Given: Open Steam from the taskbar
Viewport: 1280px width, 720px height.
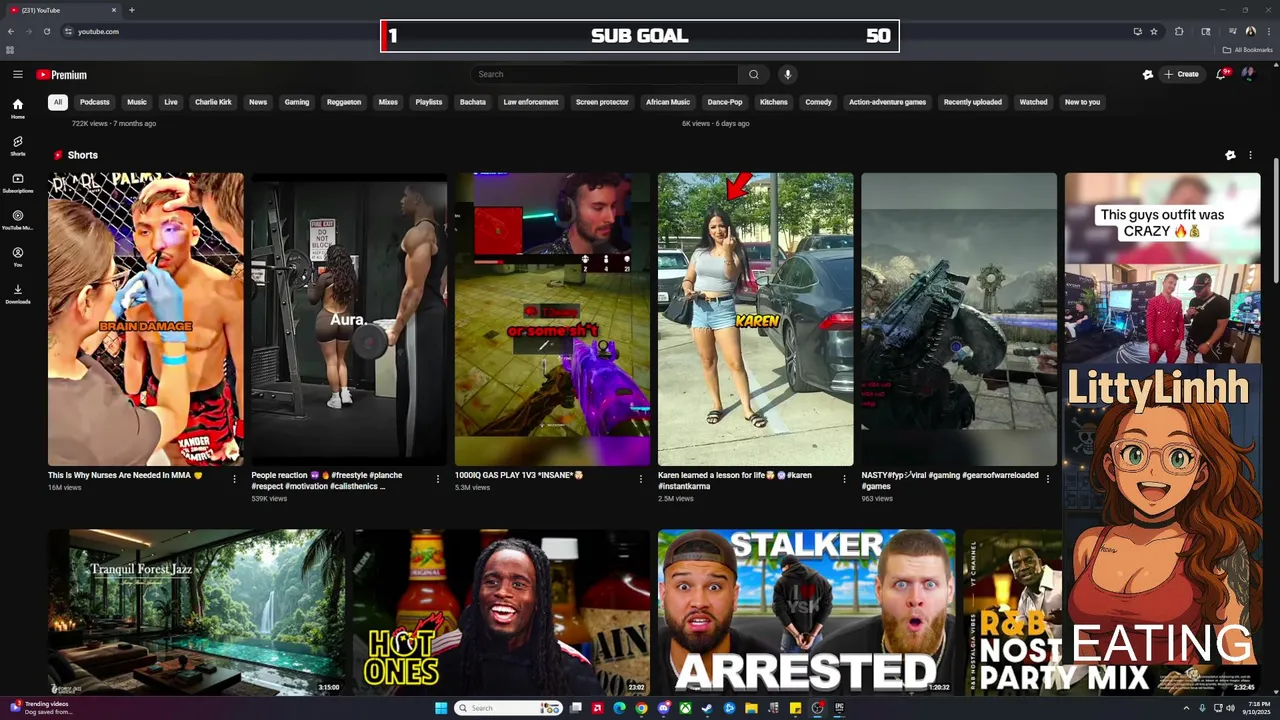Looking at the screenshot, I should pos(707,708).
